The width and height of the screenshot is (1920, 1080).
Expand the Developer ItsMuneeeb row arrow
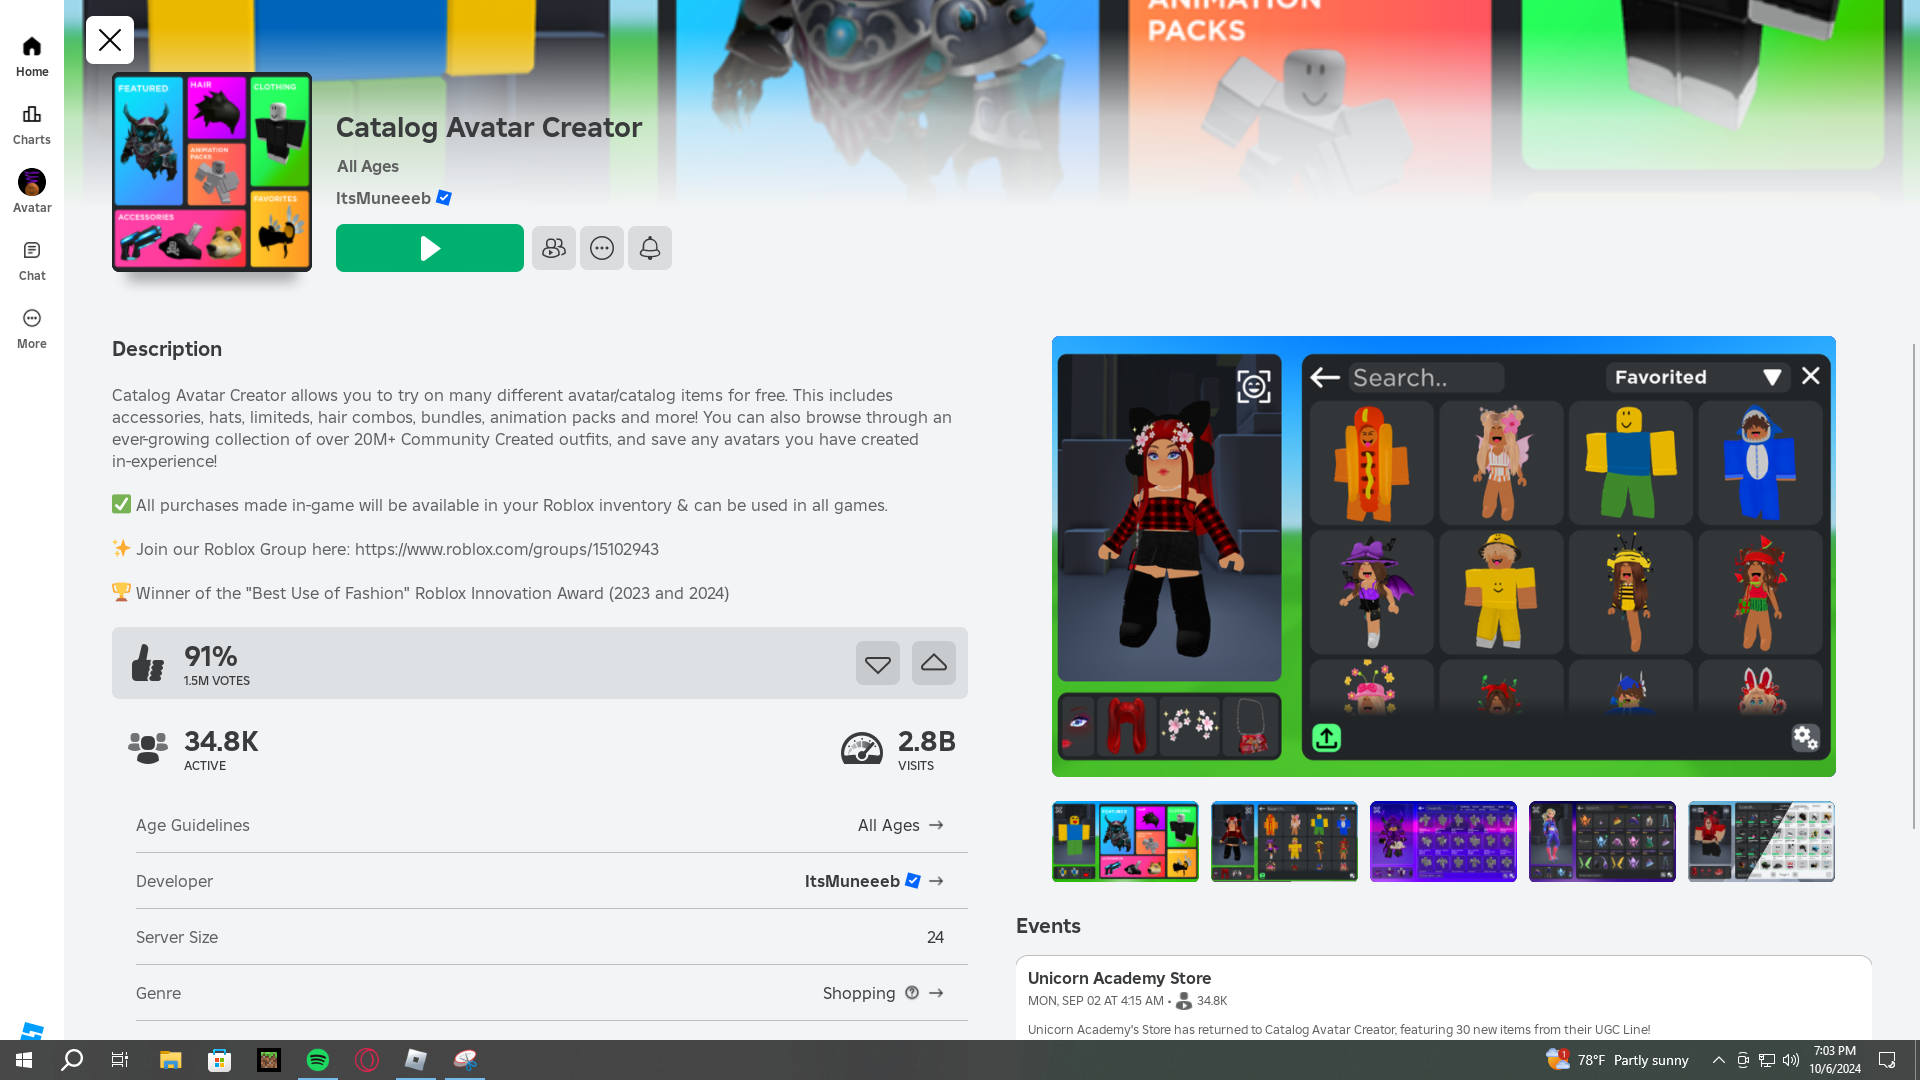[x=936, y=881]
